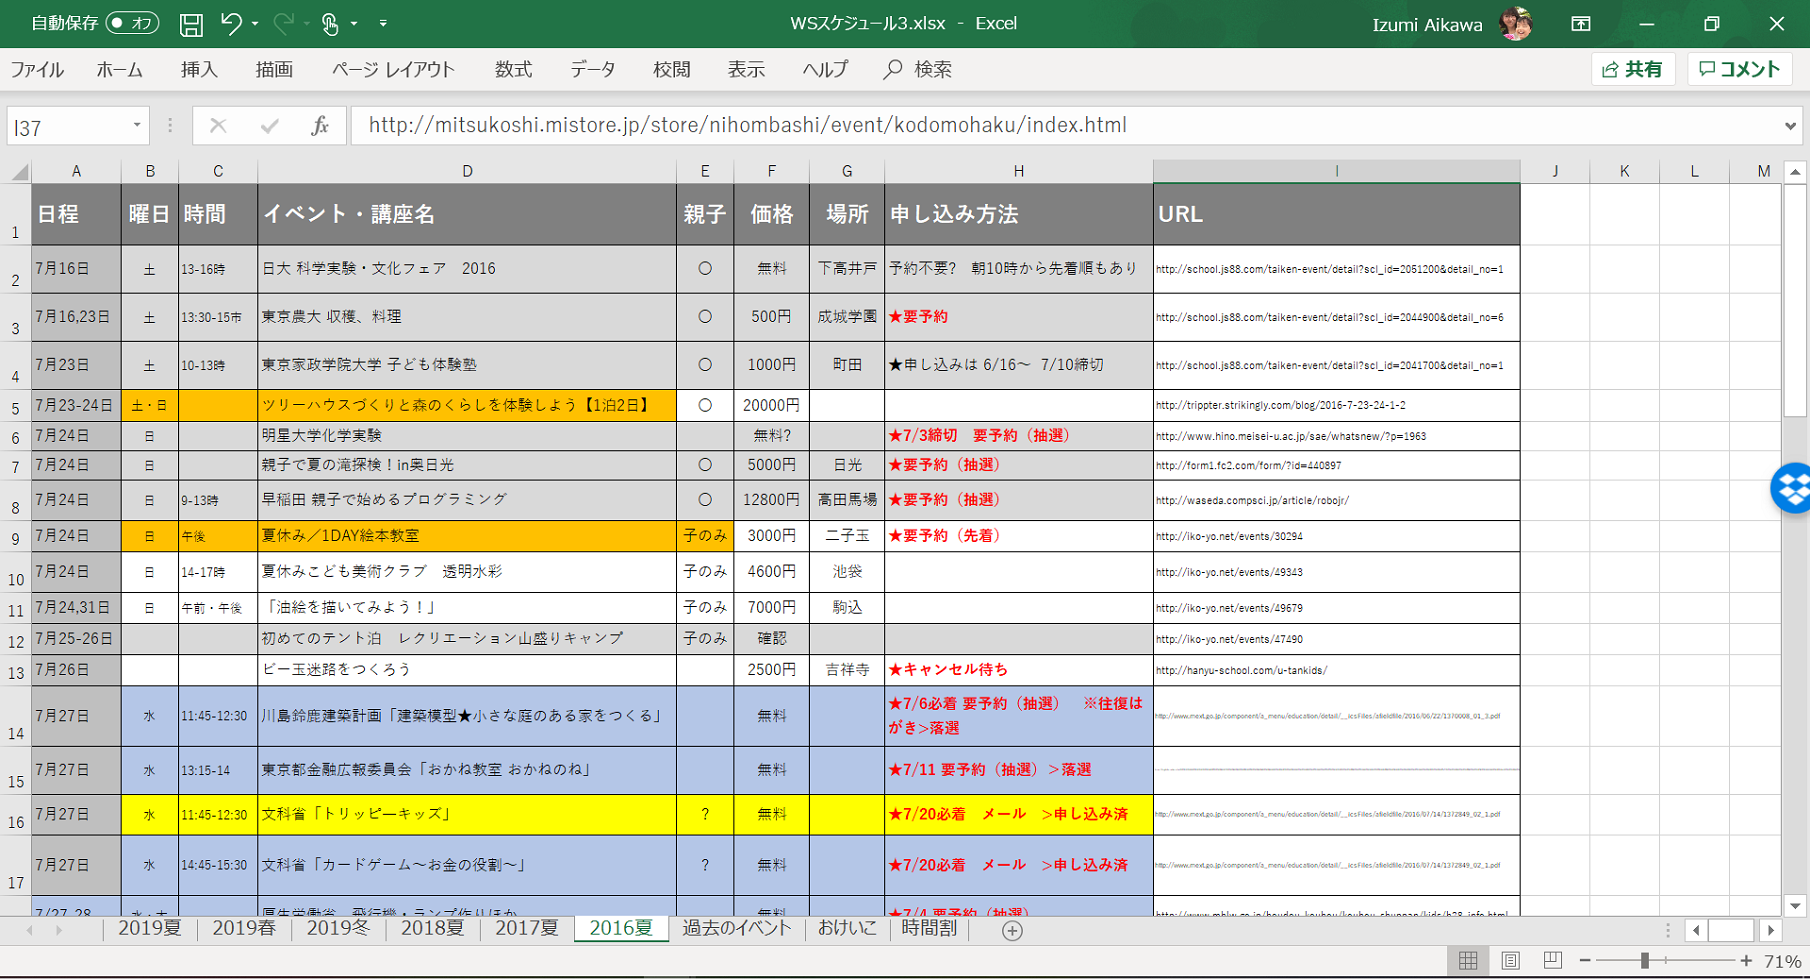Open the 校閲 ribbon tab
This screenshot has height=980, width=1811.
click(671, 70)
